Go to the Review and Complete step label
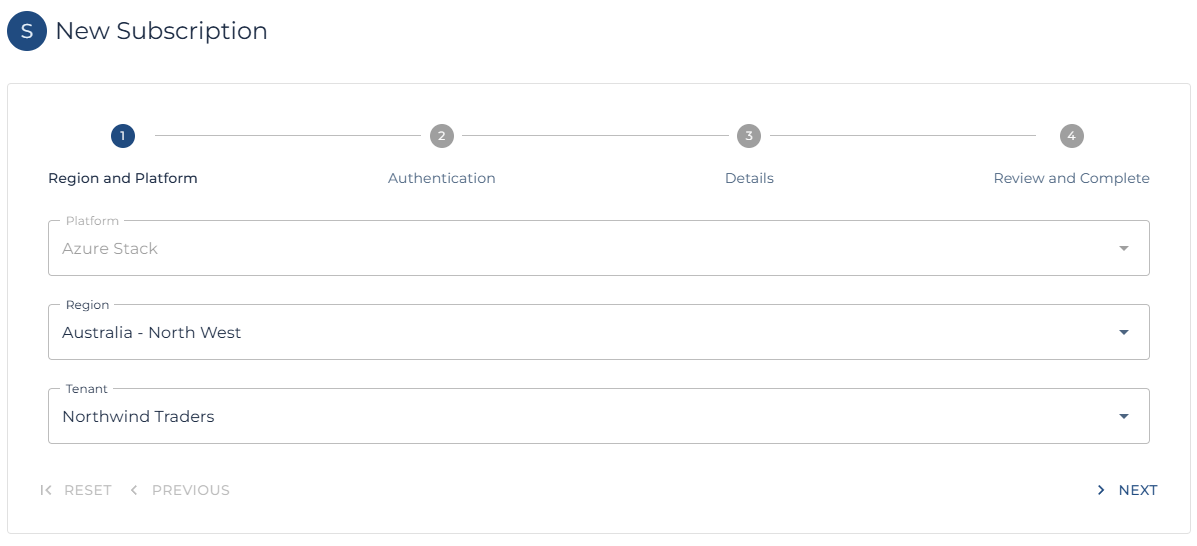The height and width of the screenshot is (546, 1197). point(1071,178)
